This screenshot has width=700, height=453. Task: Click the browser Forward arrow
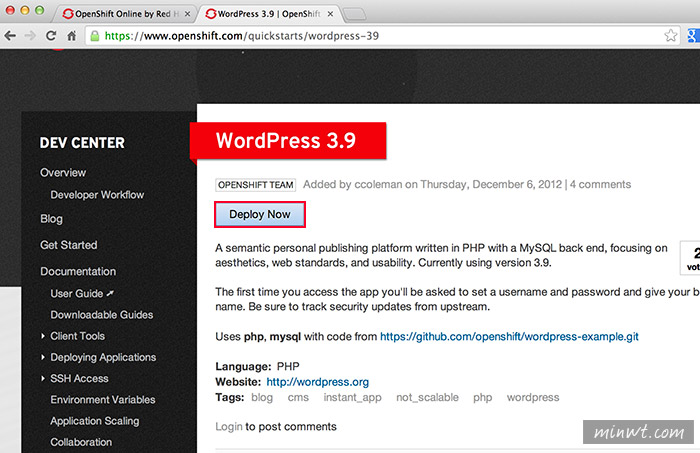(x=30, y=36)
